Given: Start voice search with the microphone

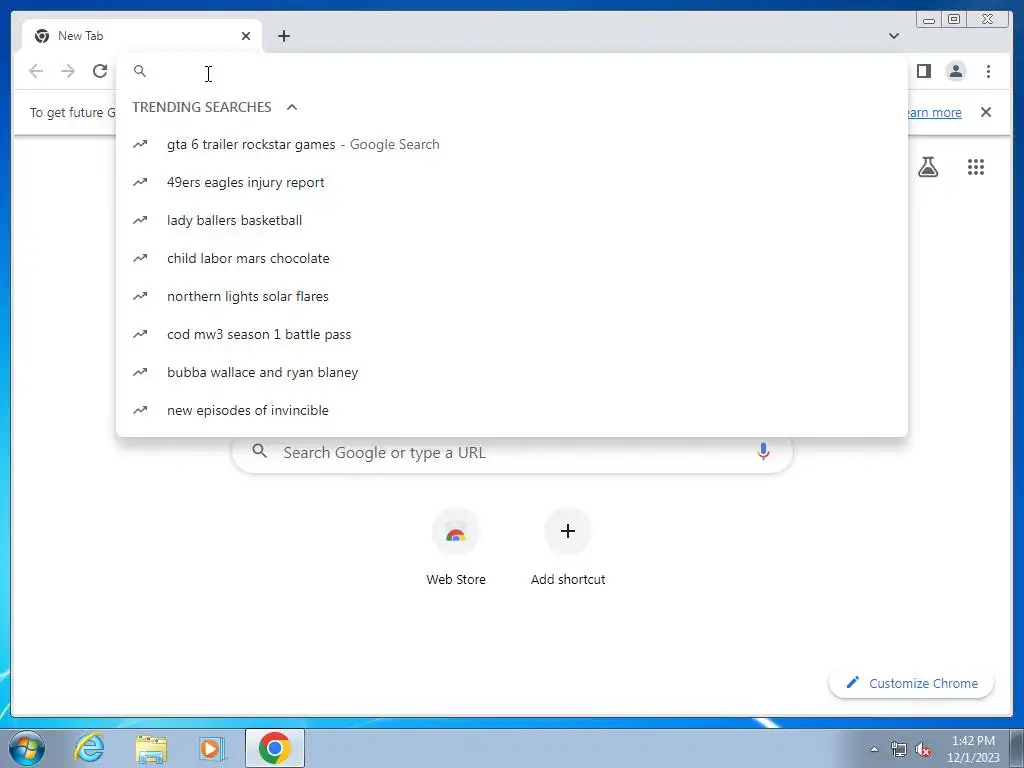Looking at the screenshot, I should click(x=763, y=451).
